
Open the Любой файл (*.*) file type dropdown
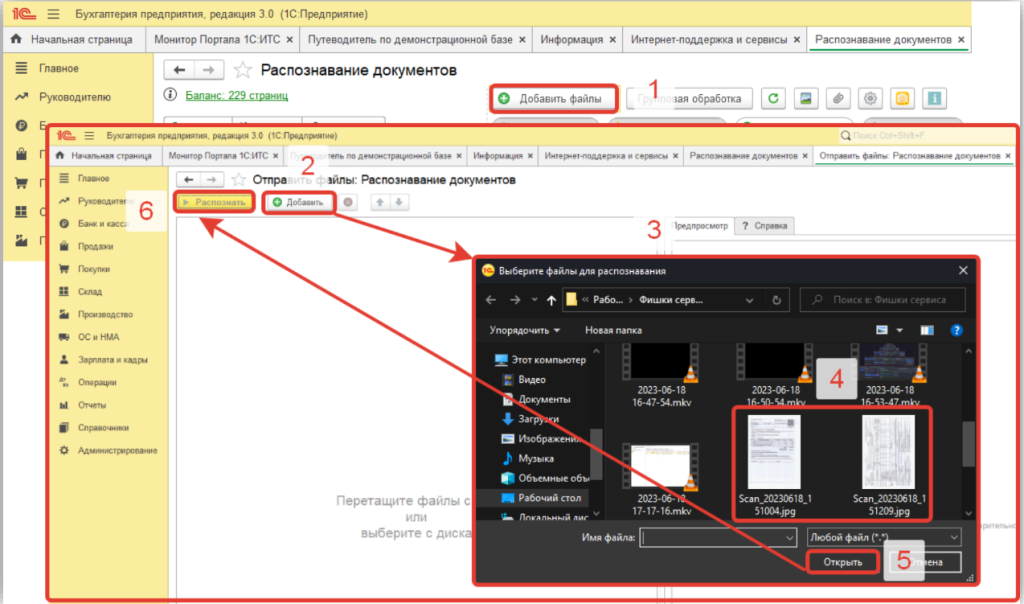point(884,537)
